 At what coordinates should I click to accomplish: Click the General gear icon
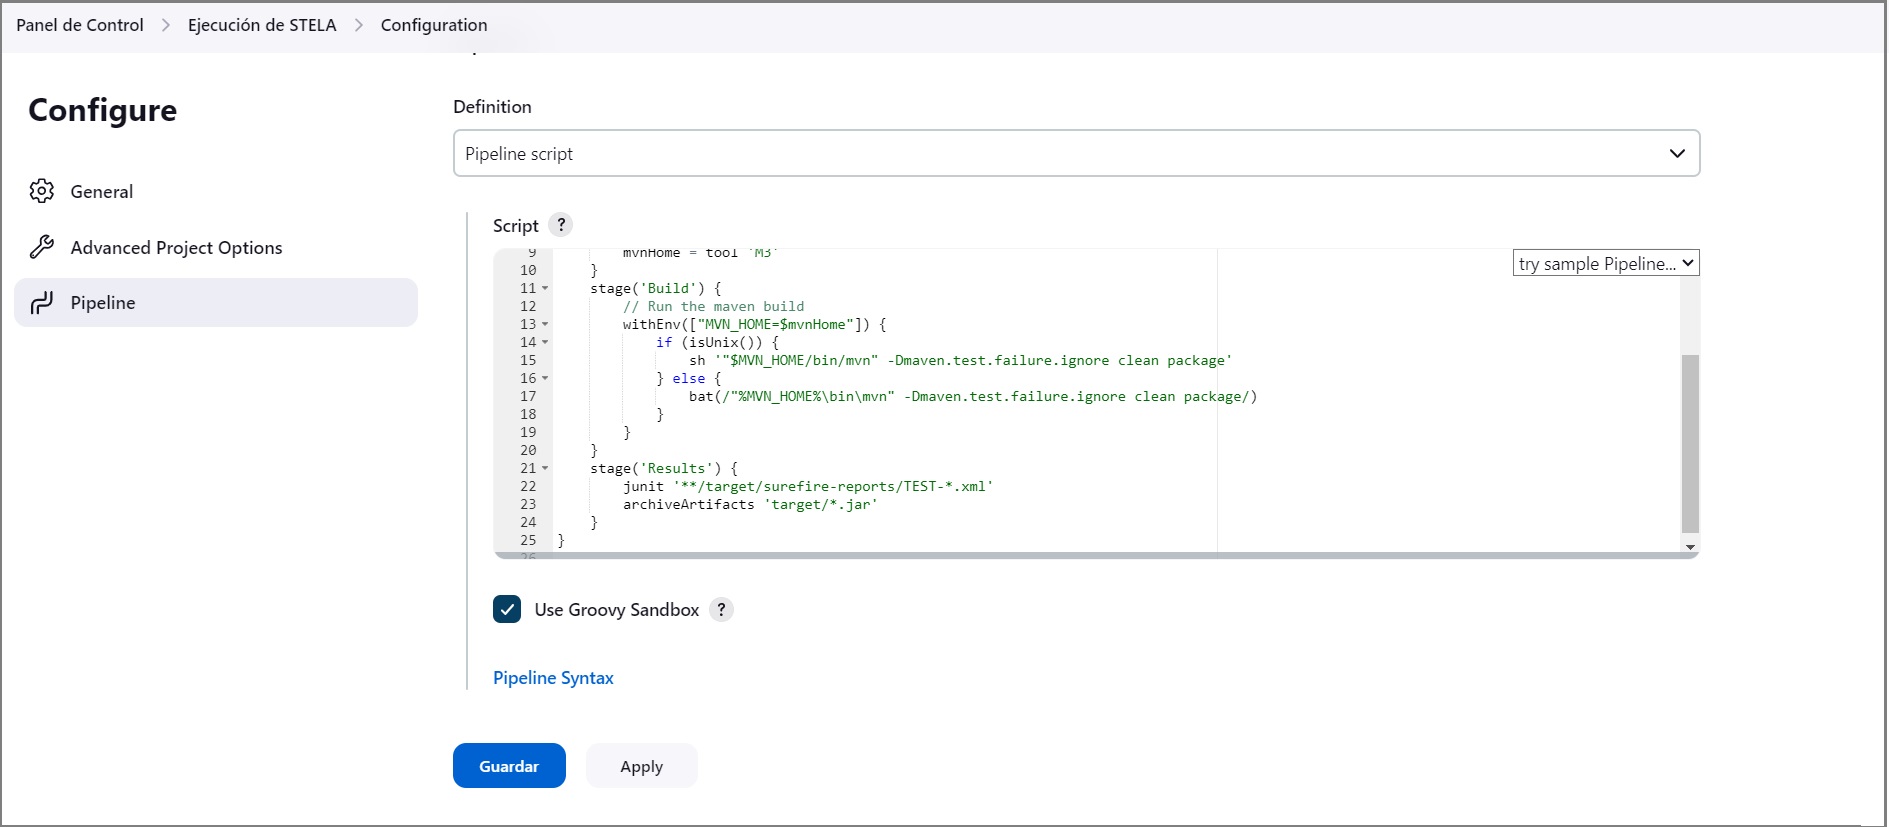point(42,191)
